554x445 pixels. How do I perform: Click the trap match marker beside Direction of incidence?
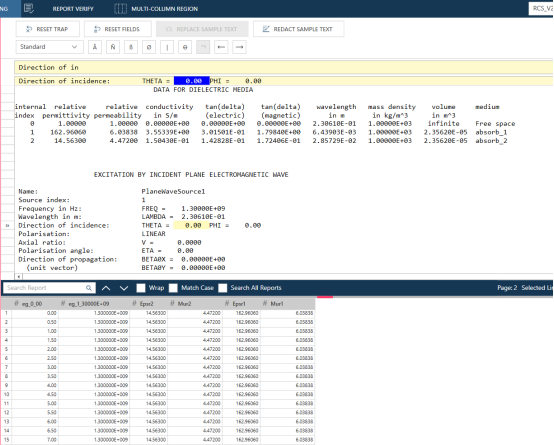(x=7, y=226)
